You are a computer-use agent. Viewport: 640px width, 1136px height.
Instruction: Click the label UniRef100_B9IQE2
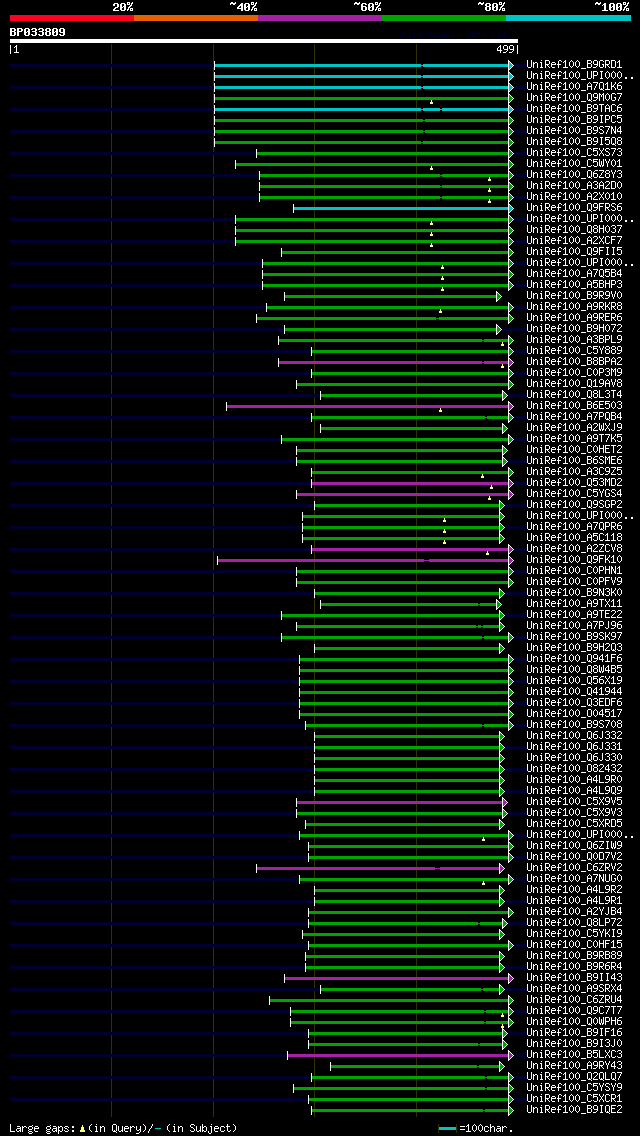(x=574, y=1109)
